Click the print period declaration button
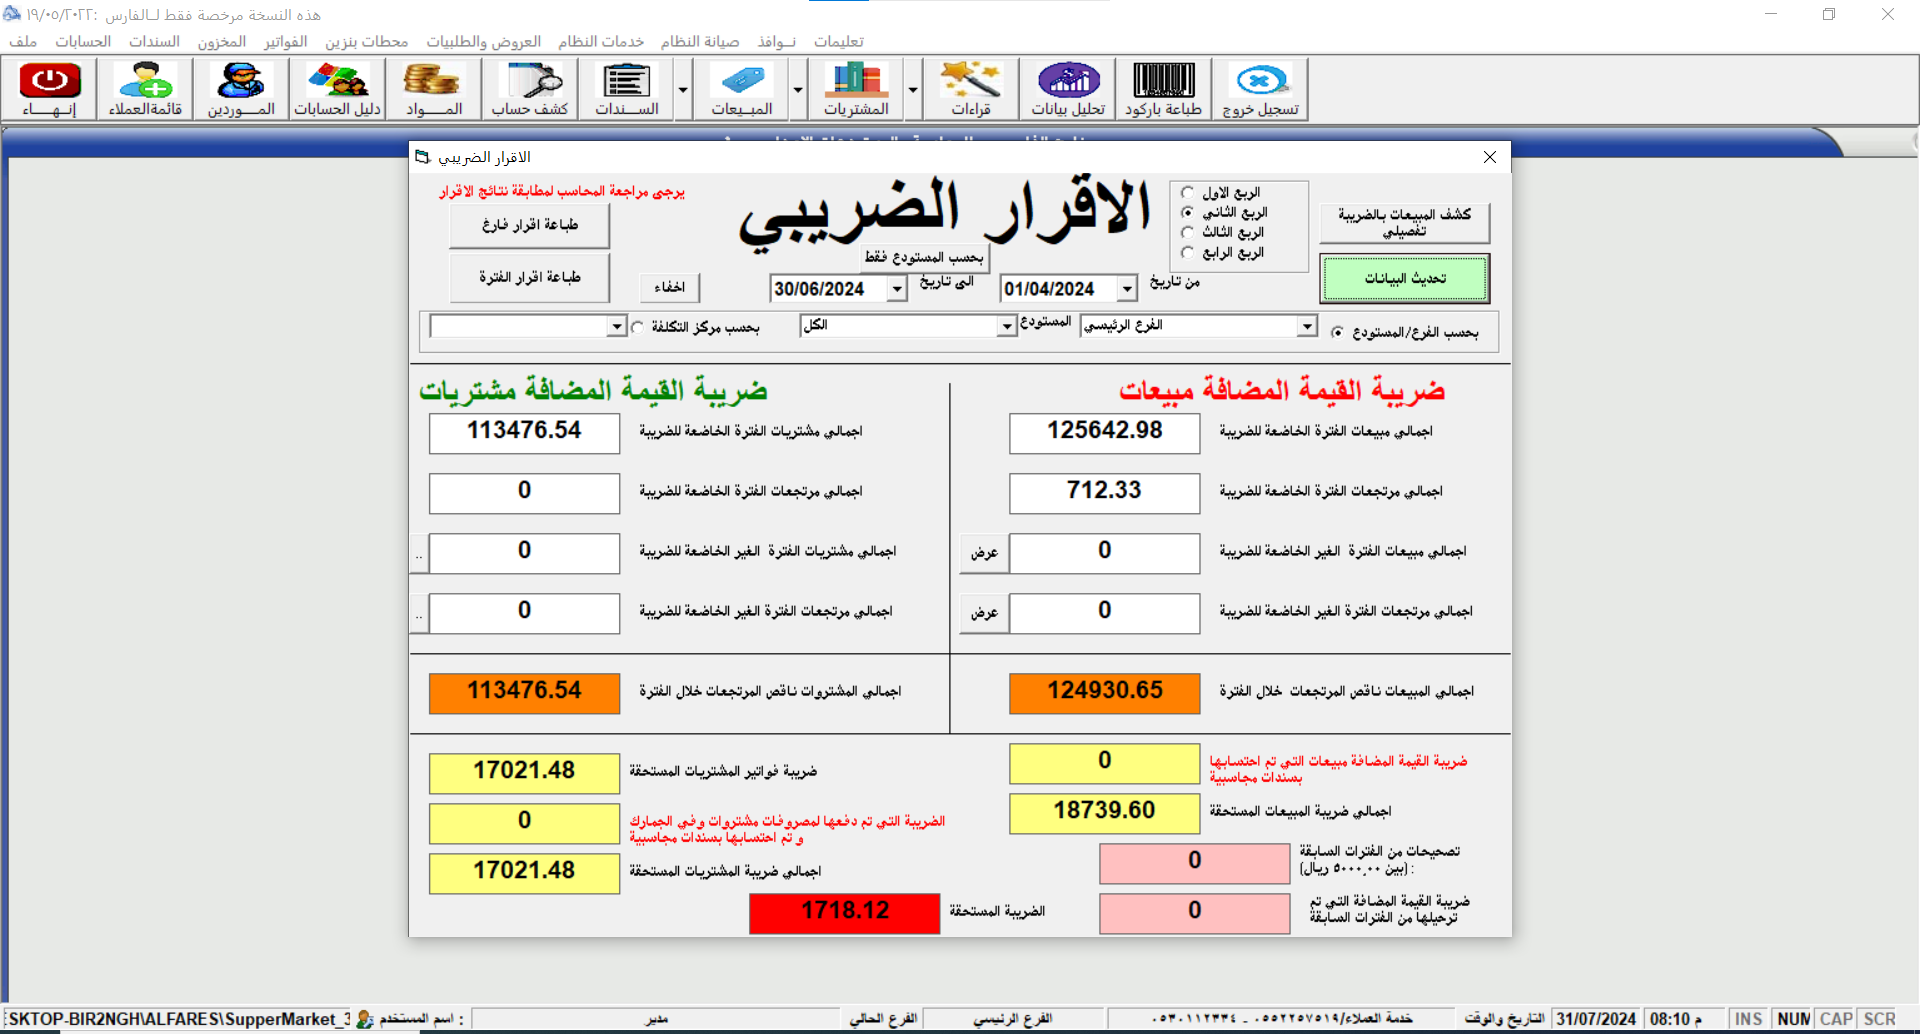Image resolution: width=1920 pixels, height=1034 pixels. [529, 277]
